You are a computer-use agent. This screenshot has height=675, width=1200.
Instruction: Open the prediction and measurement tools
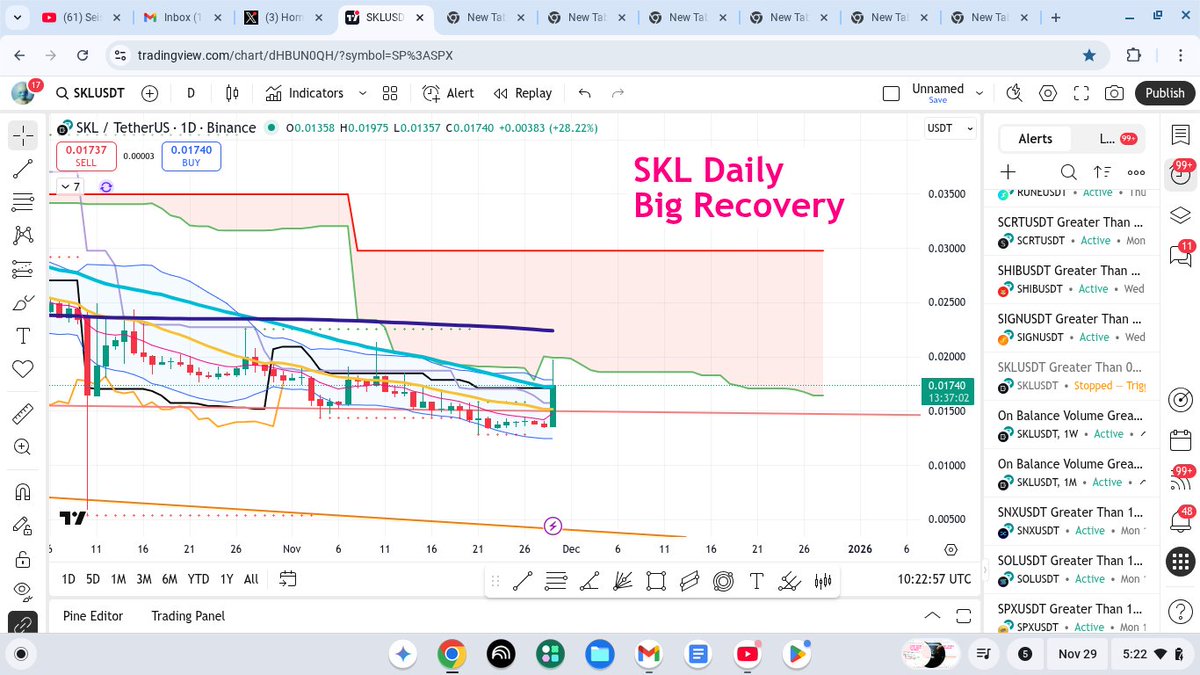[x=24, y=268]
